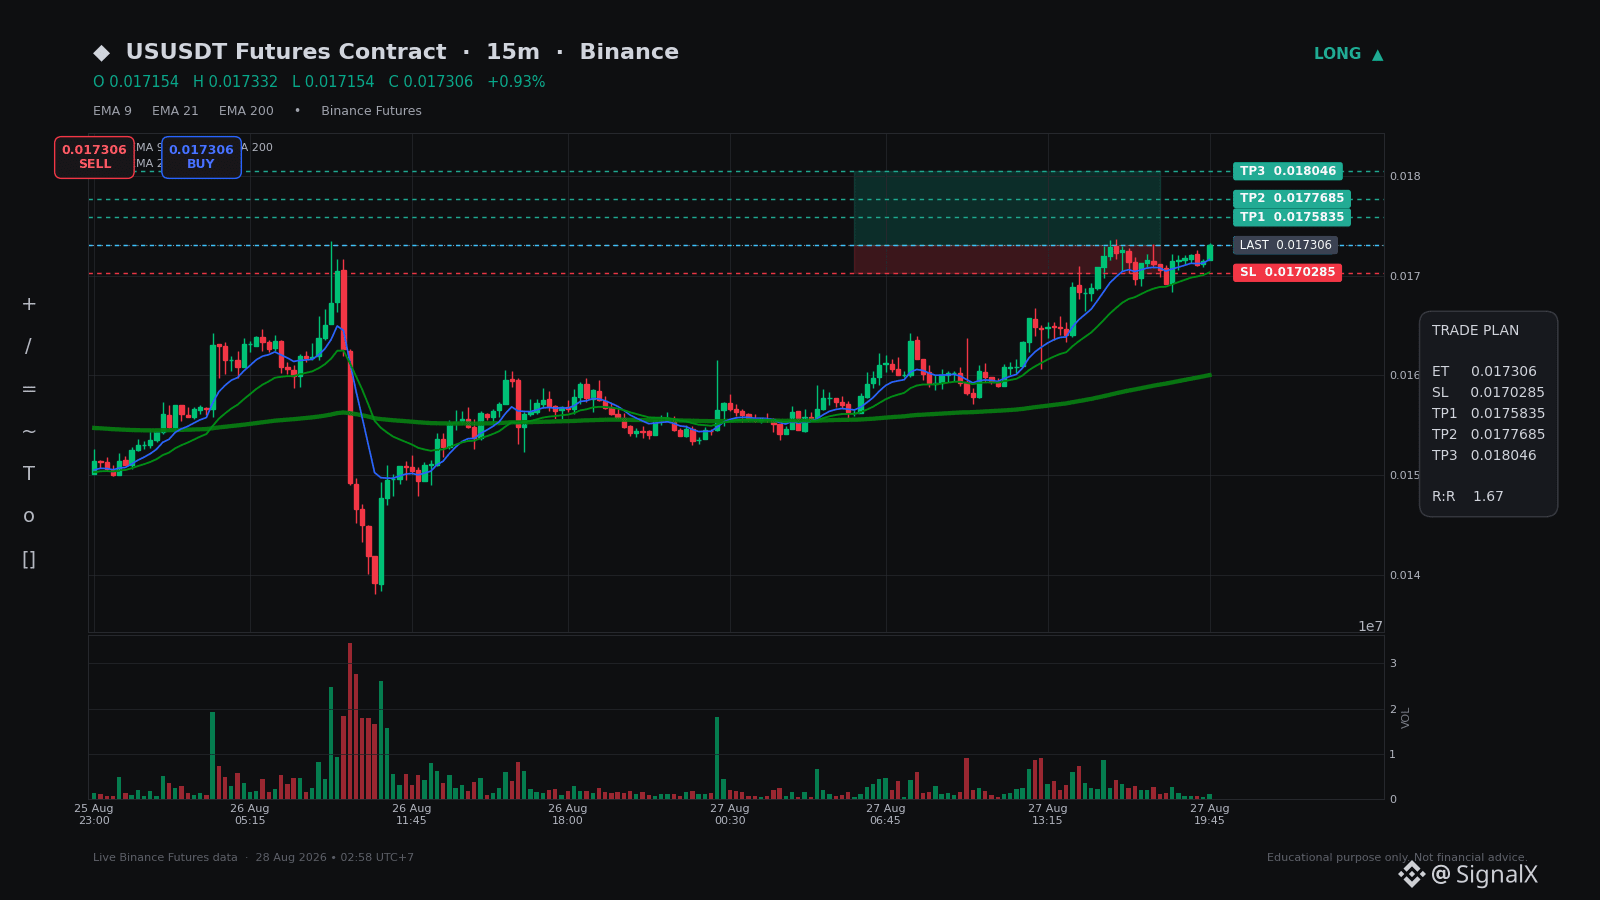This screenshot has width=1600, height=900.
Task: Click the 1e7 volume scale label
Action: coord(1370,627)
